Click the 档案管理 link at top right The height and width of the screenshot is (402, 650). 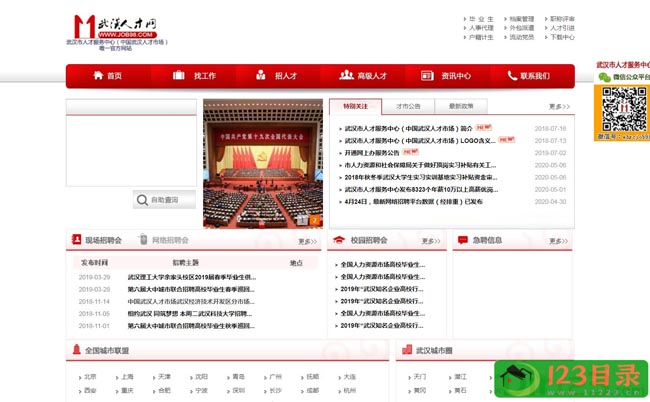point(520,19)
